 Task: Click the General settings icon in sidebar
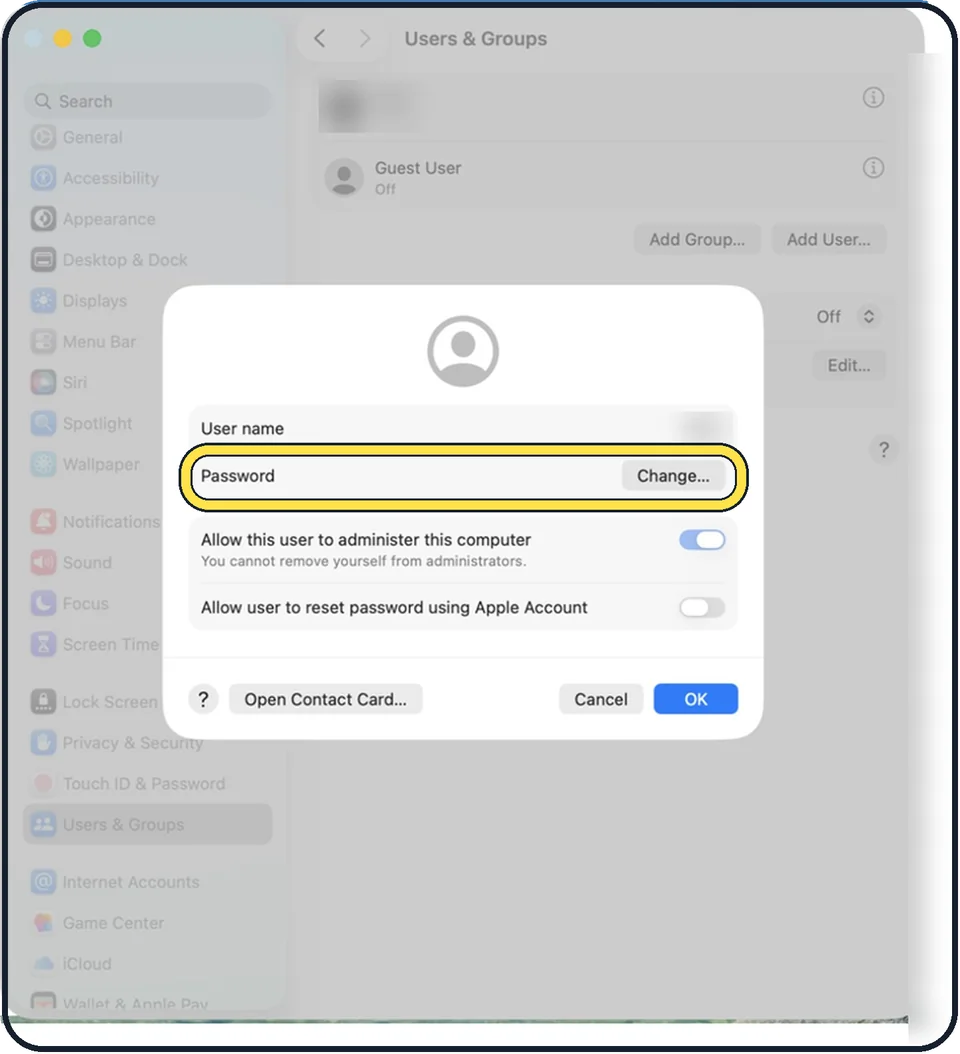tap(43, 137)
